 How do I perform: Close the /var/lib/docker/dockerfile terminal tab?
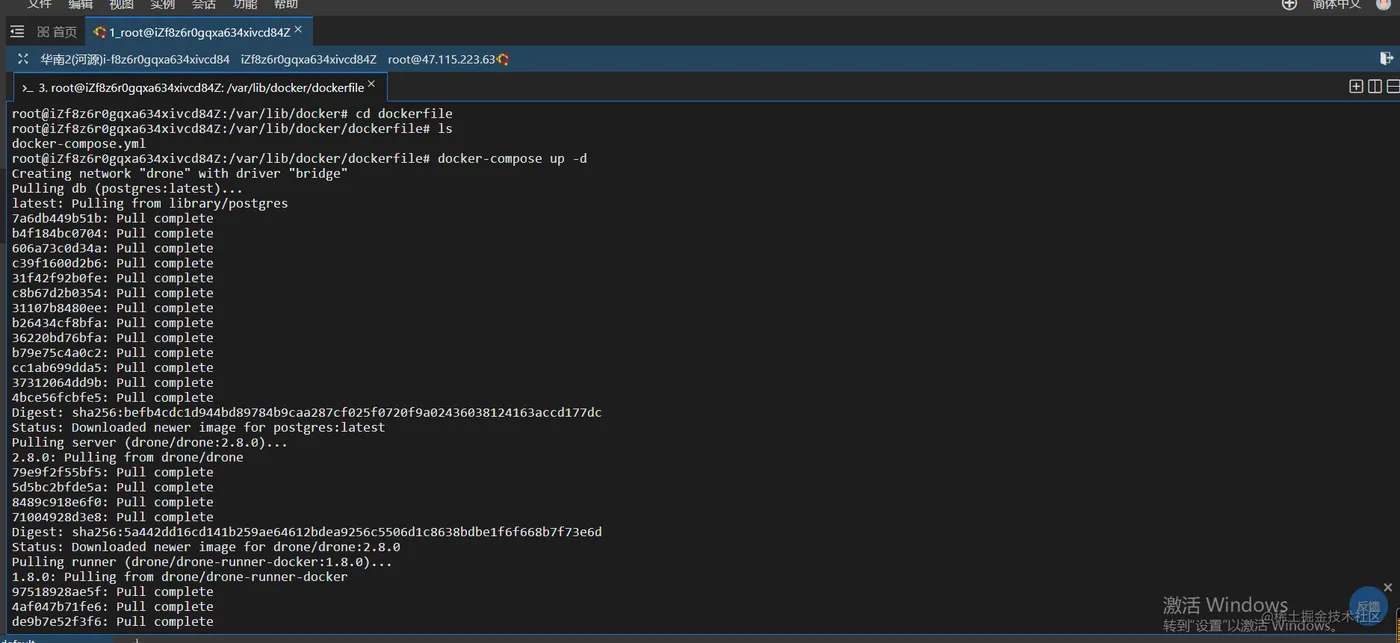pyautogui.click(x=372, y=85)
